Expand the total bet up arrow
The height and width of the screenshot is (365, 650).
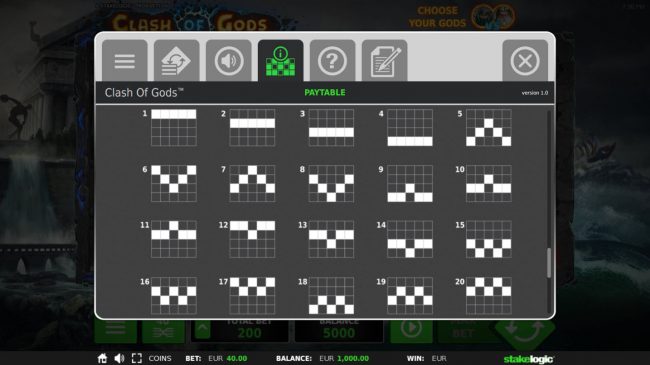202,330
